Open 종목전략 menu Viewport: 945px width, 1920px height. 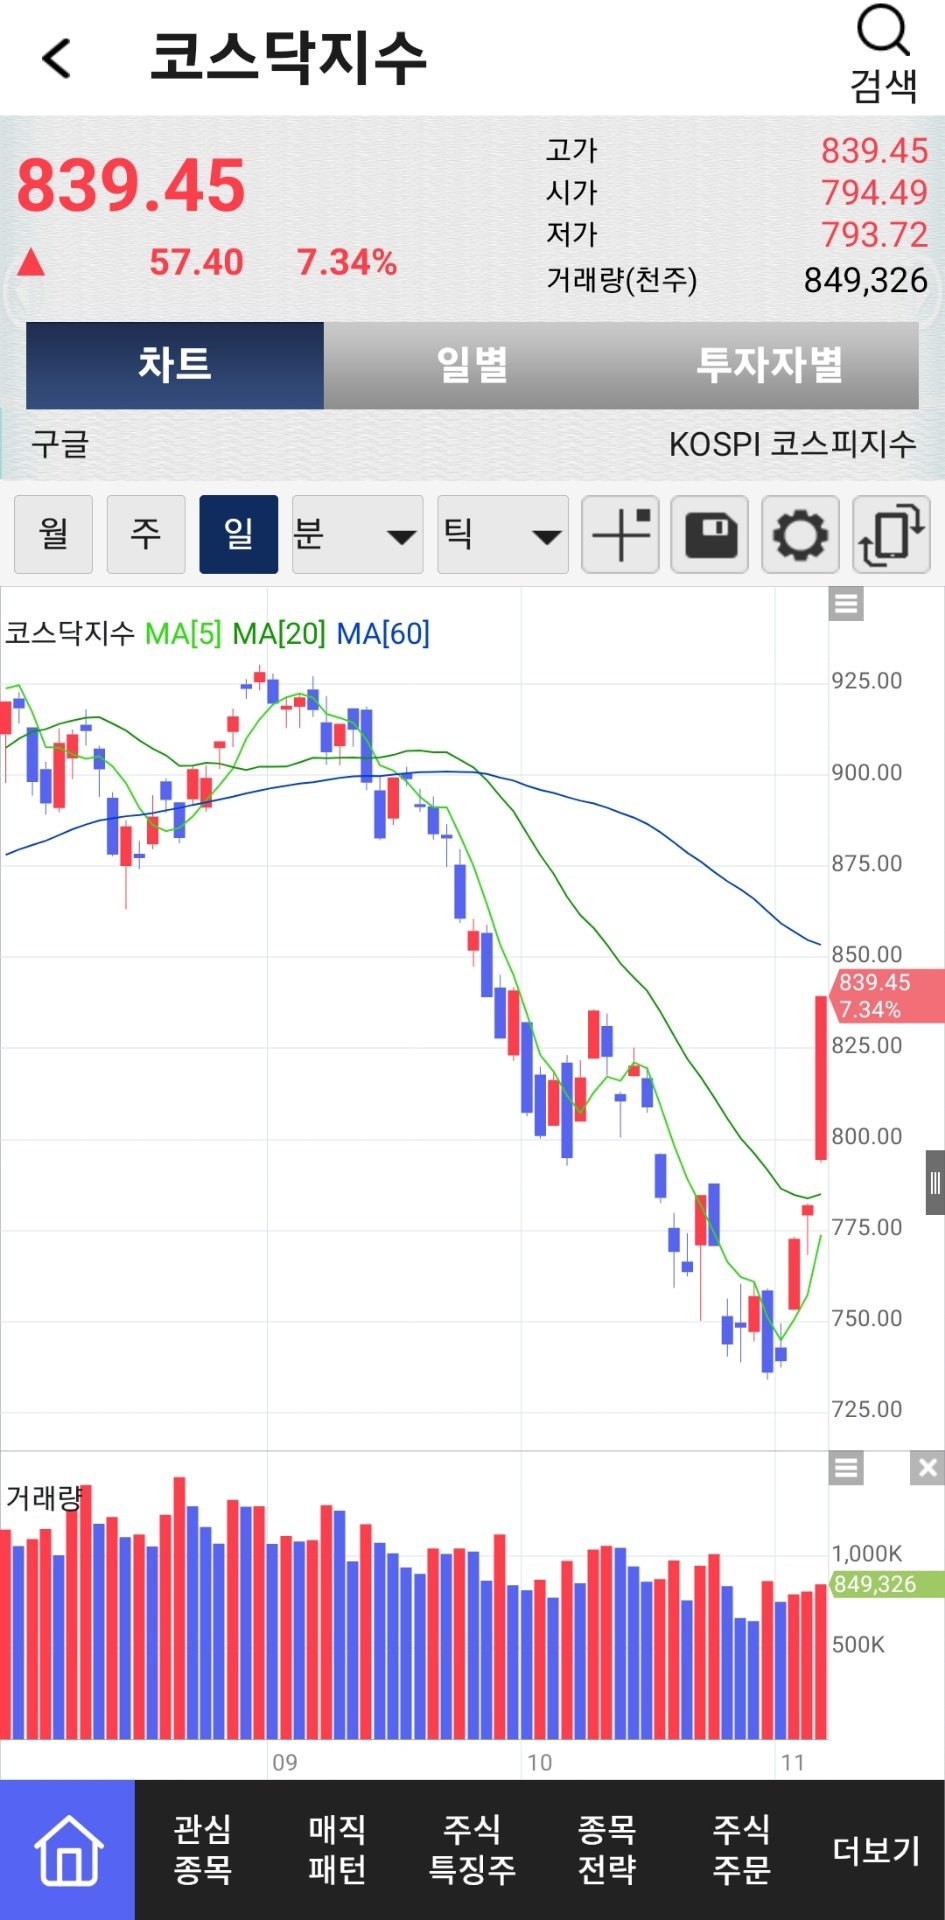(x=607, y=1850)
